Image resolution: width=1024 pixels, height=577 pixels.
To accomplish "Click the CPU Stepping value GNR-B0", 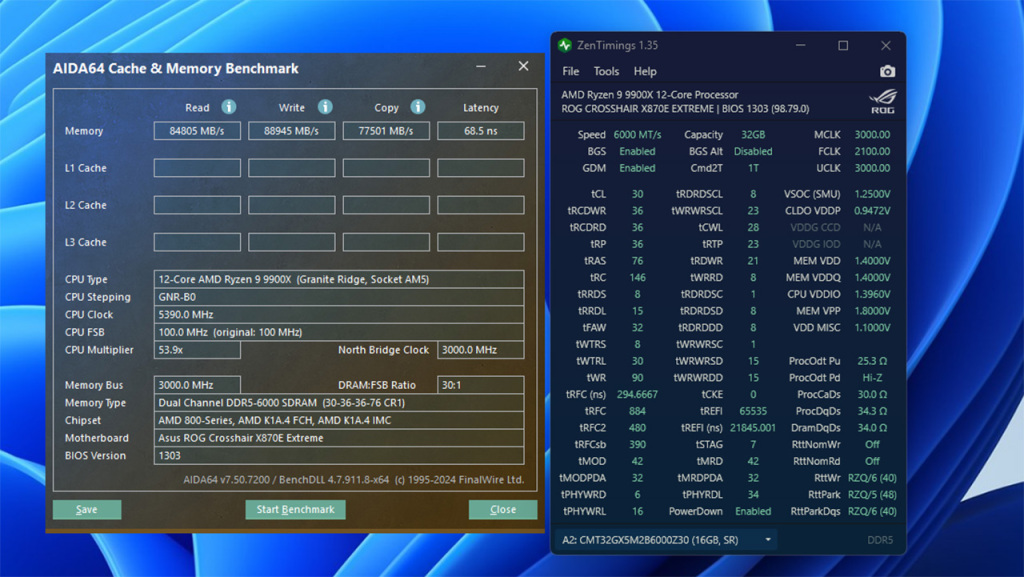I will (338, 296).
